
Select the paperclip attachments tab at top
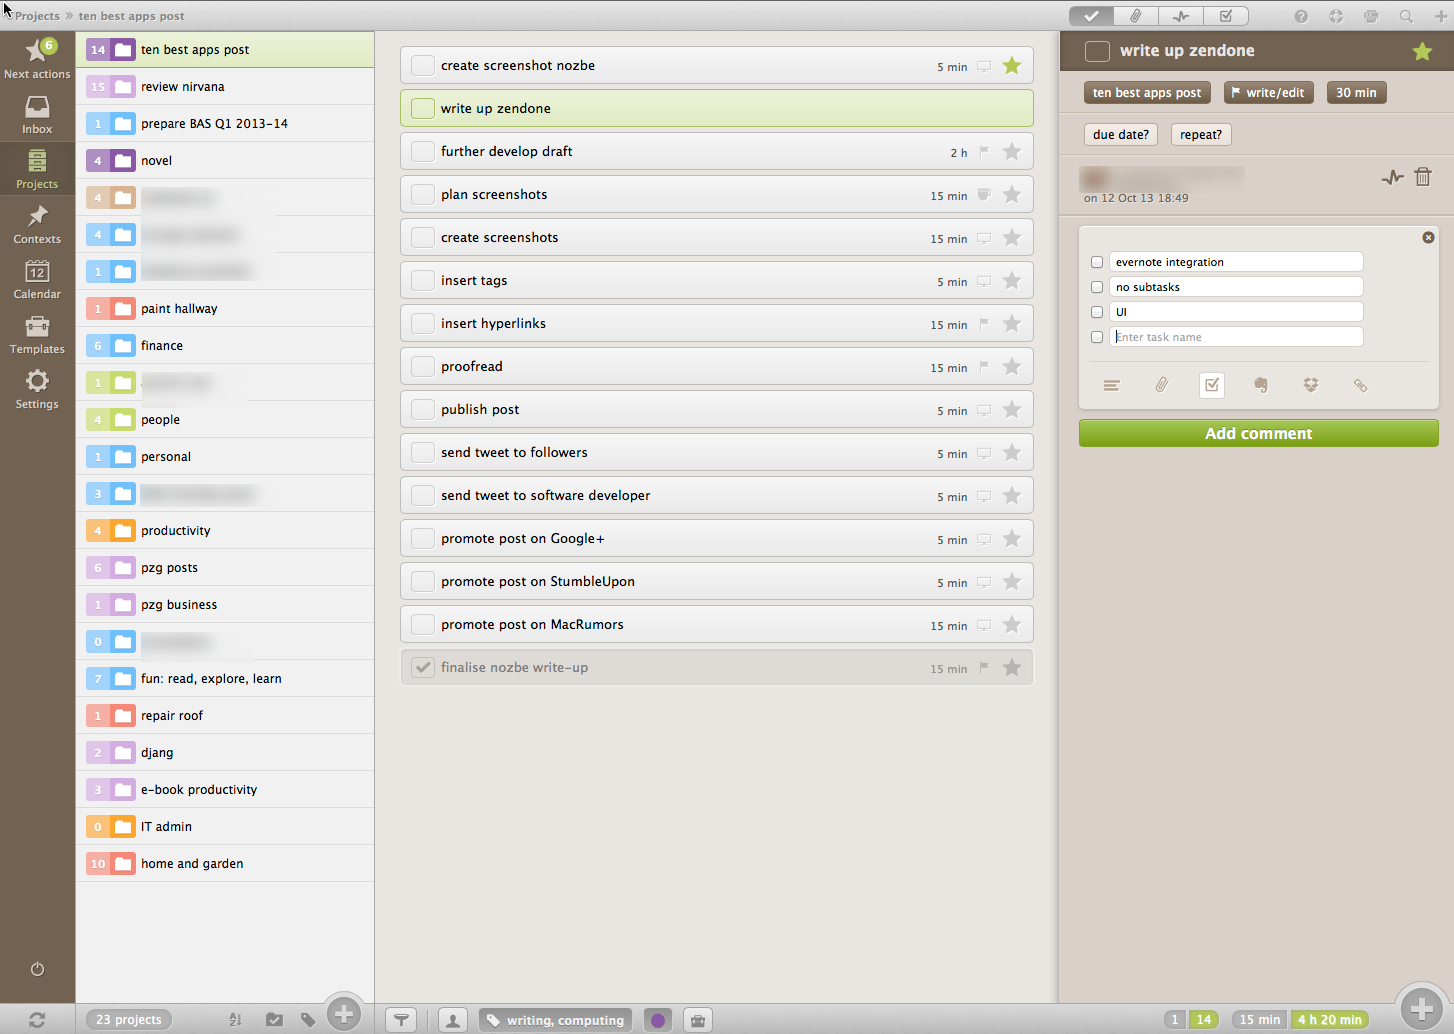tap(1136, 16)
